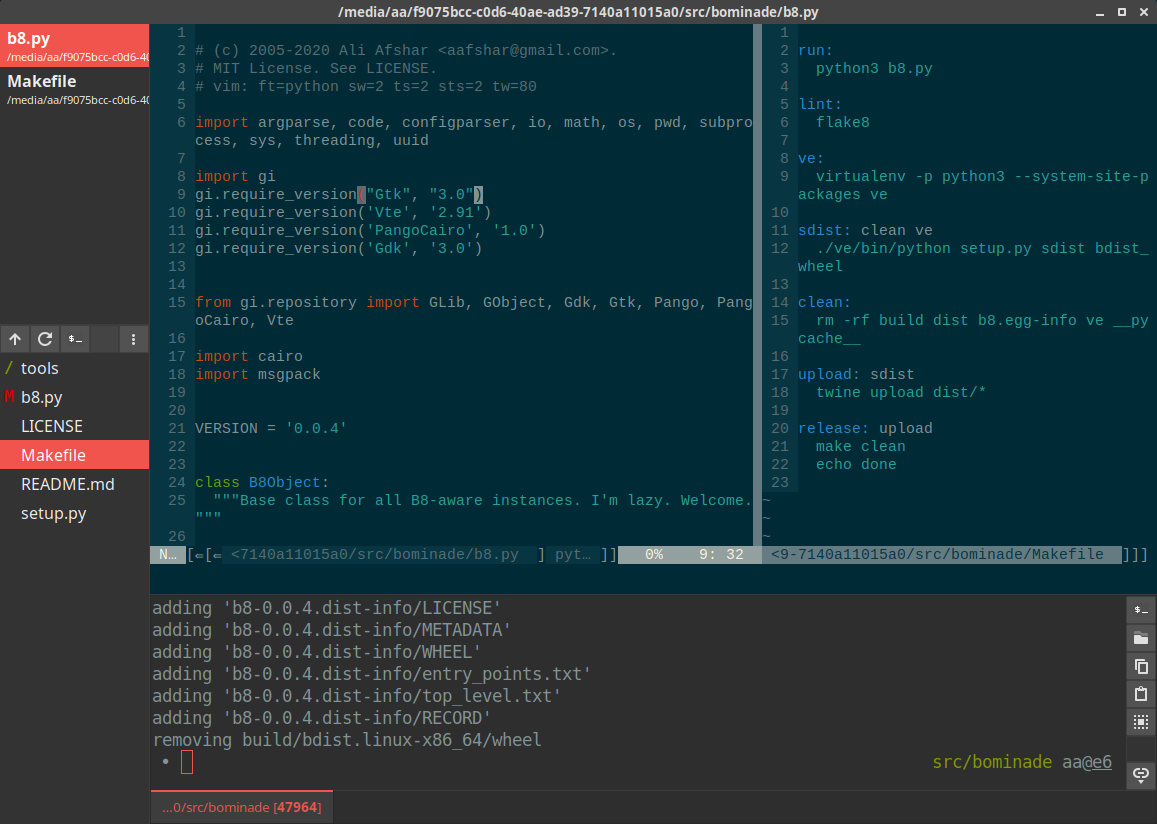The height and width of the screenshot is (824, 1157).
Task: Click terminal line adding dist-info/RECORD
Action: click(x=322, y=718)
